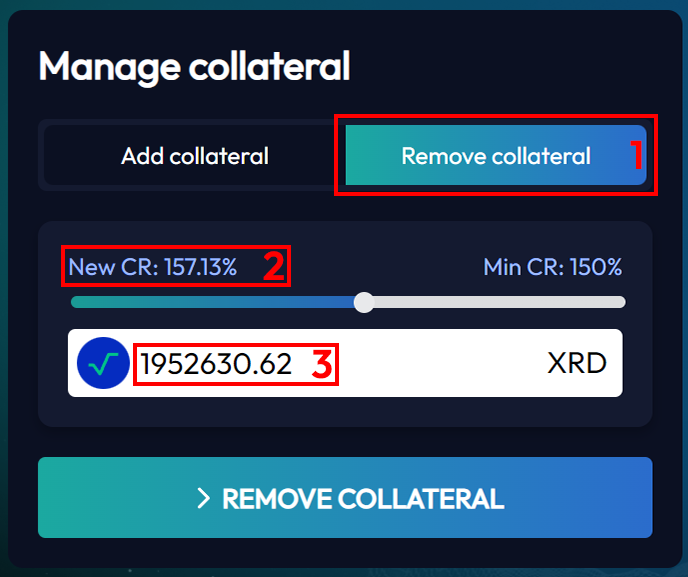Click the far left start of CR slider
This screenshot has width=688, height=577.
coord(76,302)
